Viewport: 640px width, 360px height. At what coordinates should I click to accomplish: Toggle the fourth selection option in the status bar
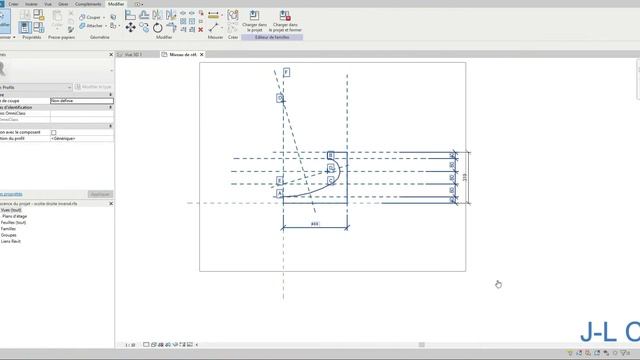click(x=597, y=353)
